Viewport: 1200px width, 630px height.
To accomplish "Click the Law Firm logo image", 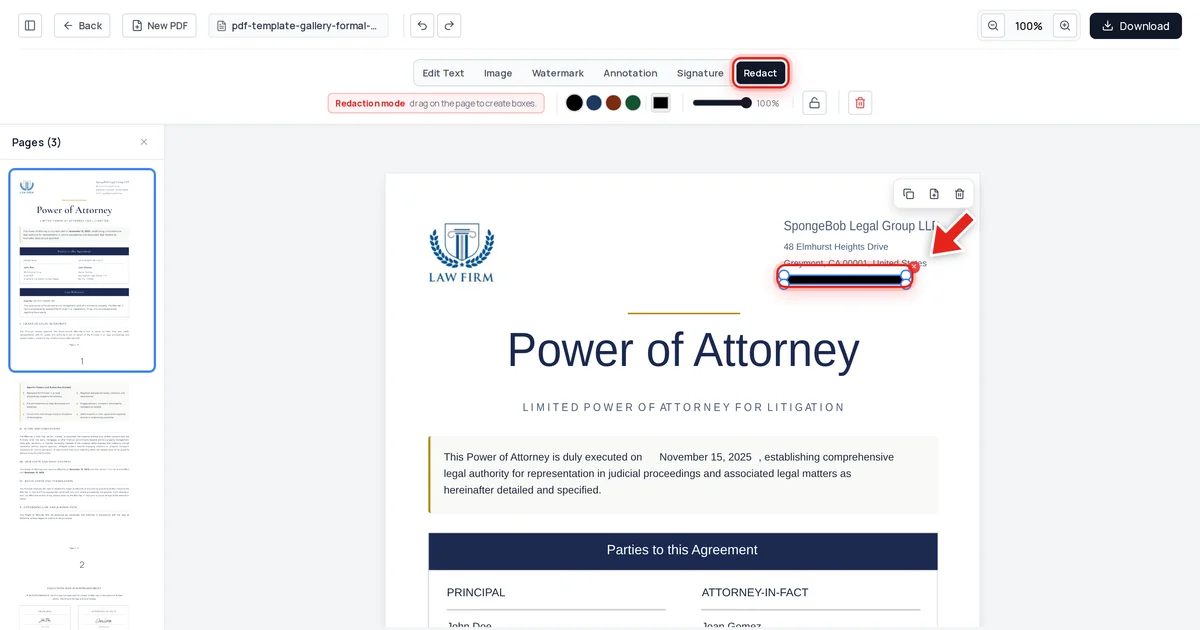I will (x=461, y=254).
